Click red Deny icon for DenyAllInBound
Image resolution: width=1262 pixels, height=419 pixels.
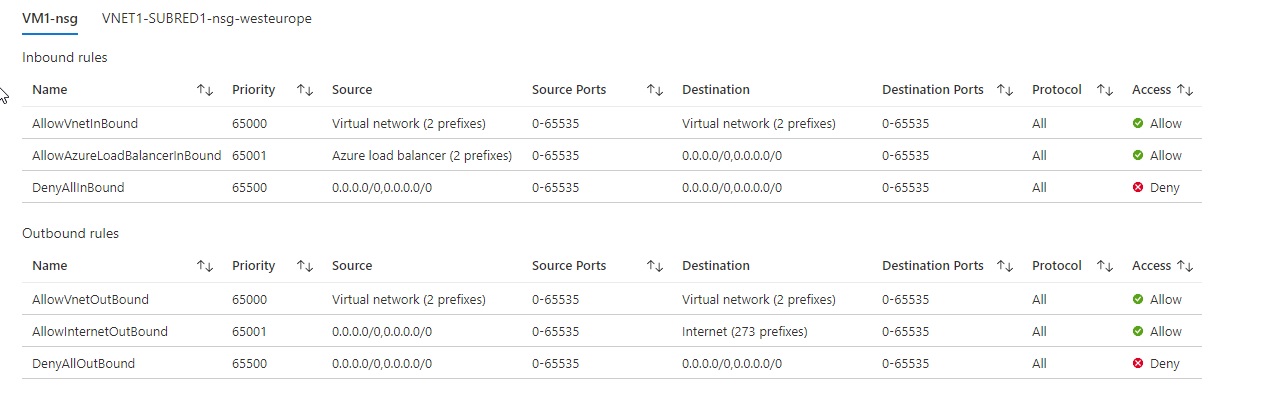(1138, 188)
